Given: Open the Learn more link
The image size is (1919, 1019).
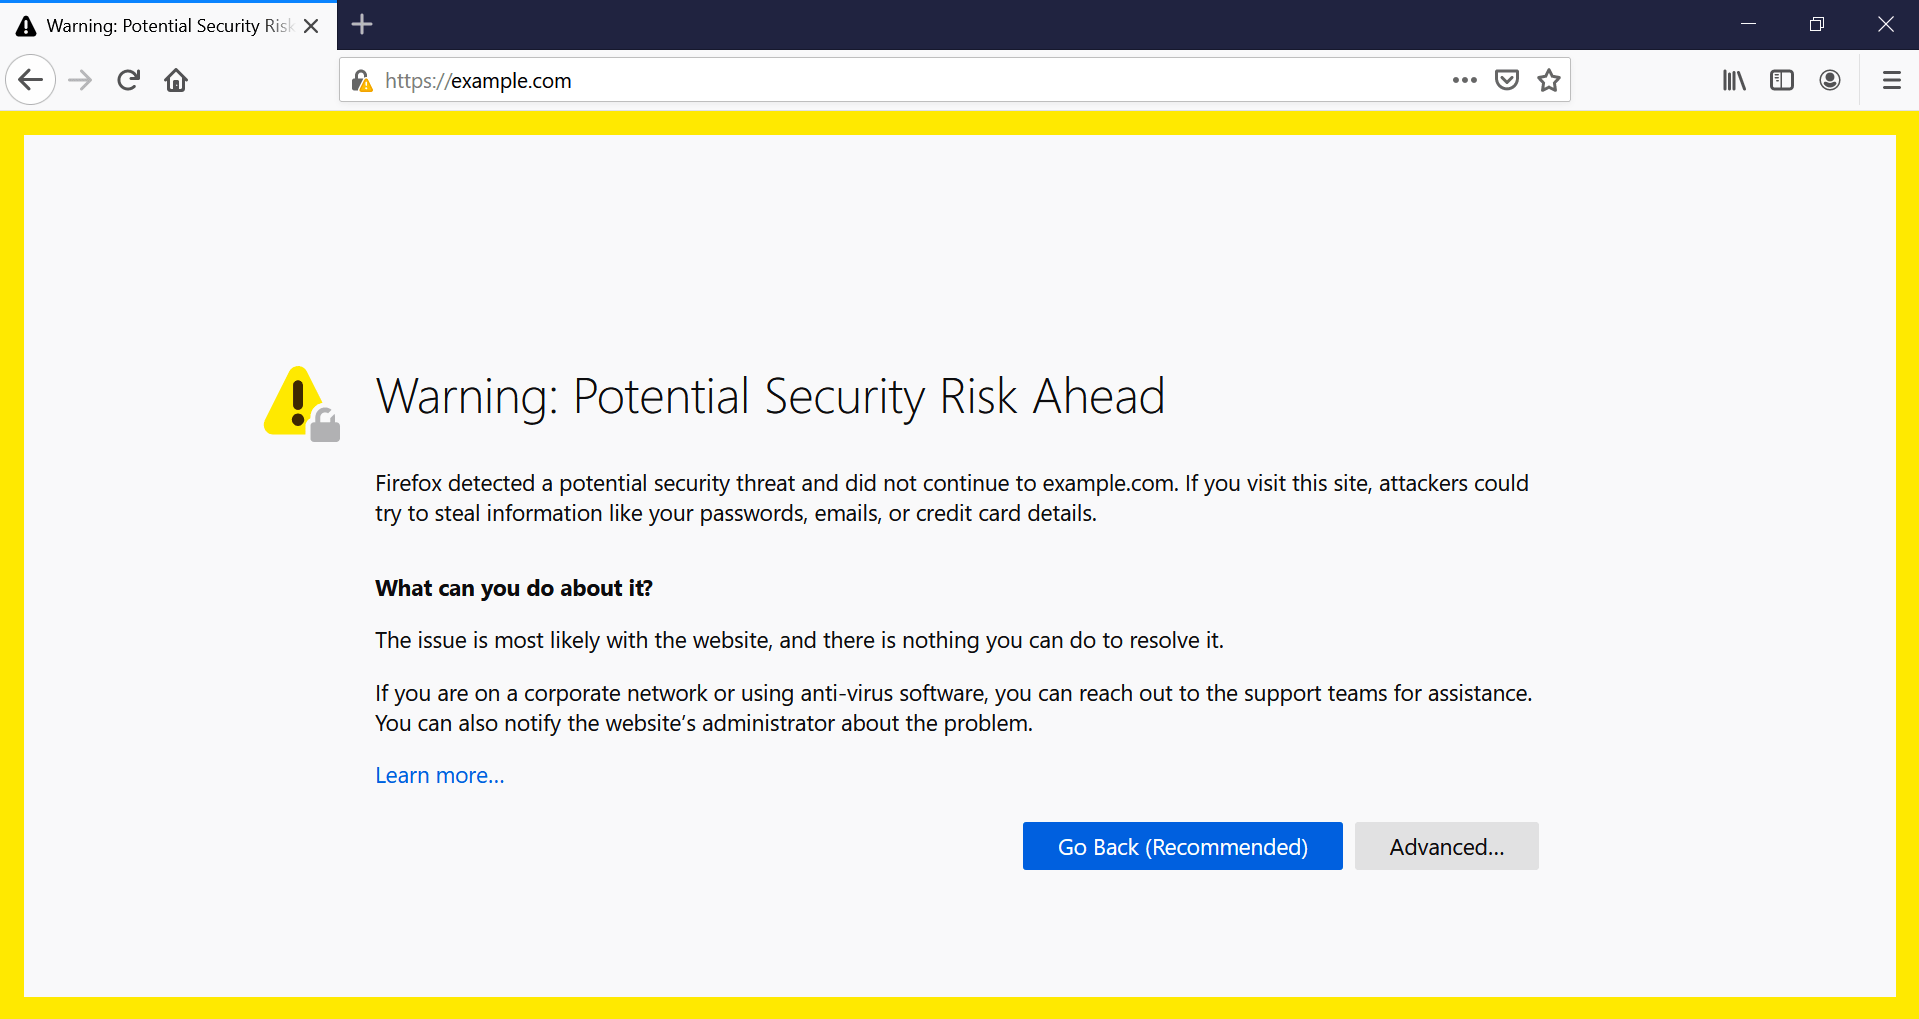Looking at the screenshot, I should coord(439,775).
